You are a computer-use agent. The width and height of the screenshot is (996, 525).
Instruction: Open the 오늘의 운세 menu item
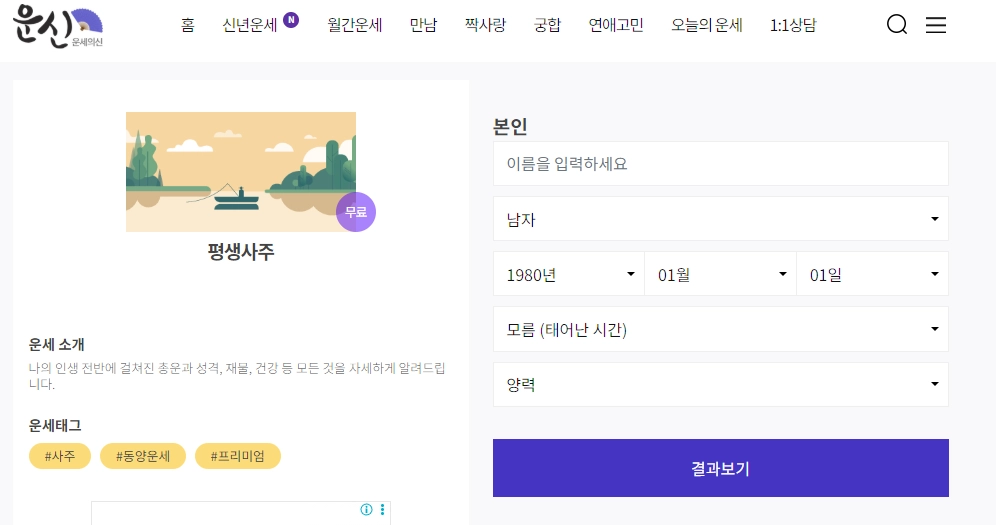coord(706,25)
